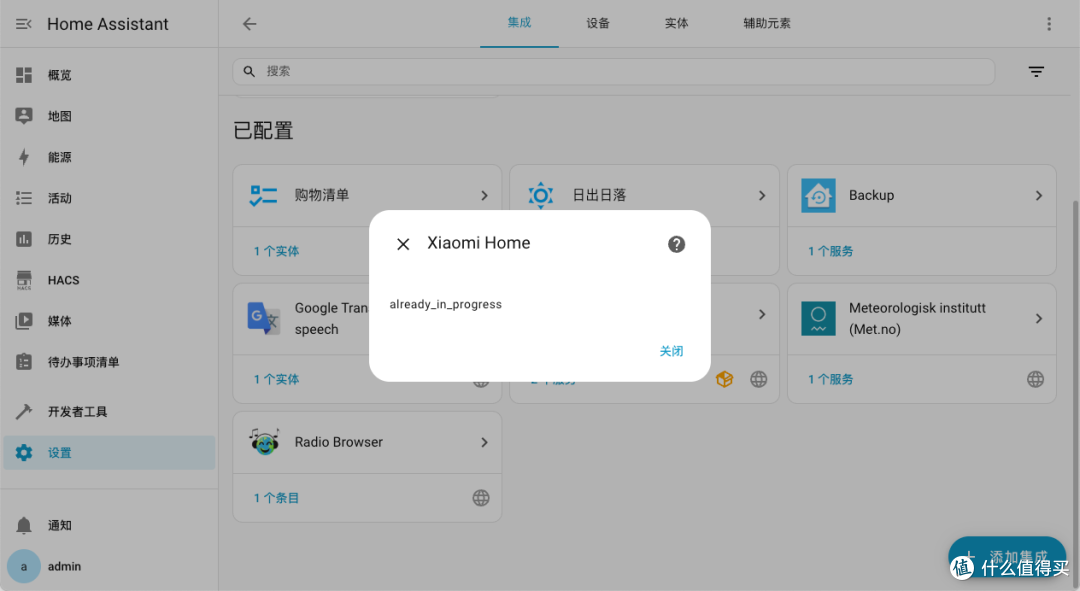Collapse the sidebar with hamburger icon
Screen dimensions: 1080x591
(x=23, y=24)
